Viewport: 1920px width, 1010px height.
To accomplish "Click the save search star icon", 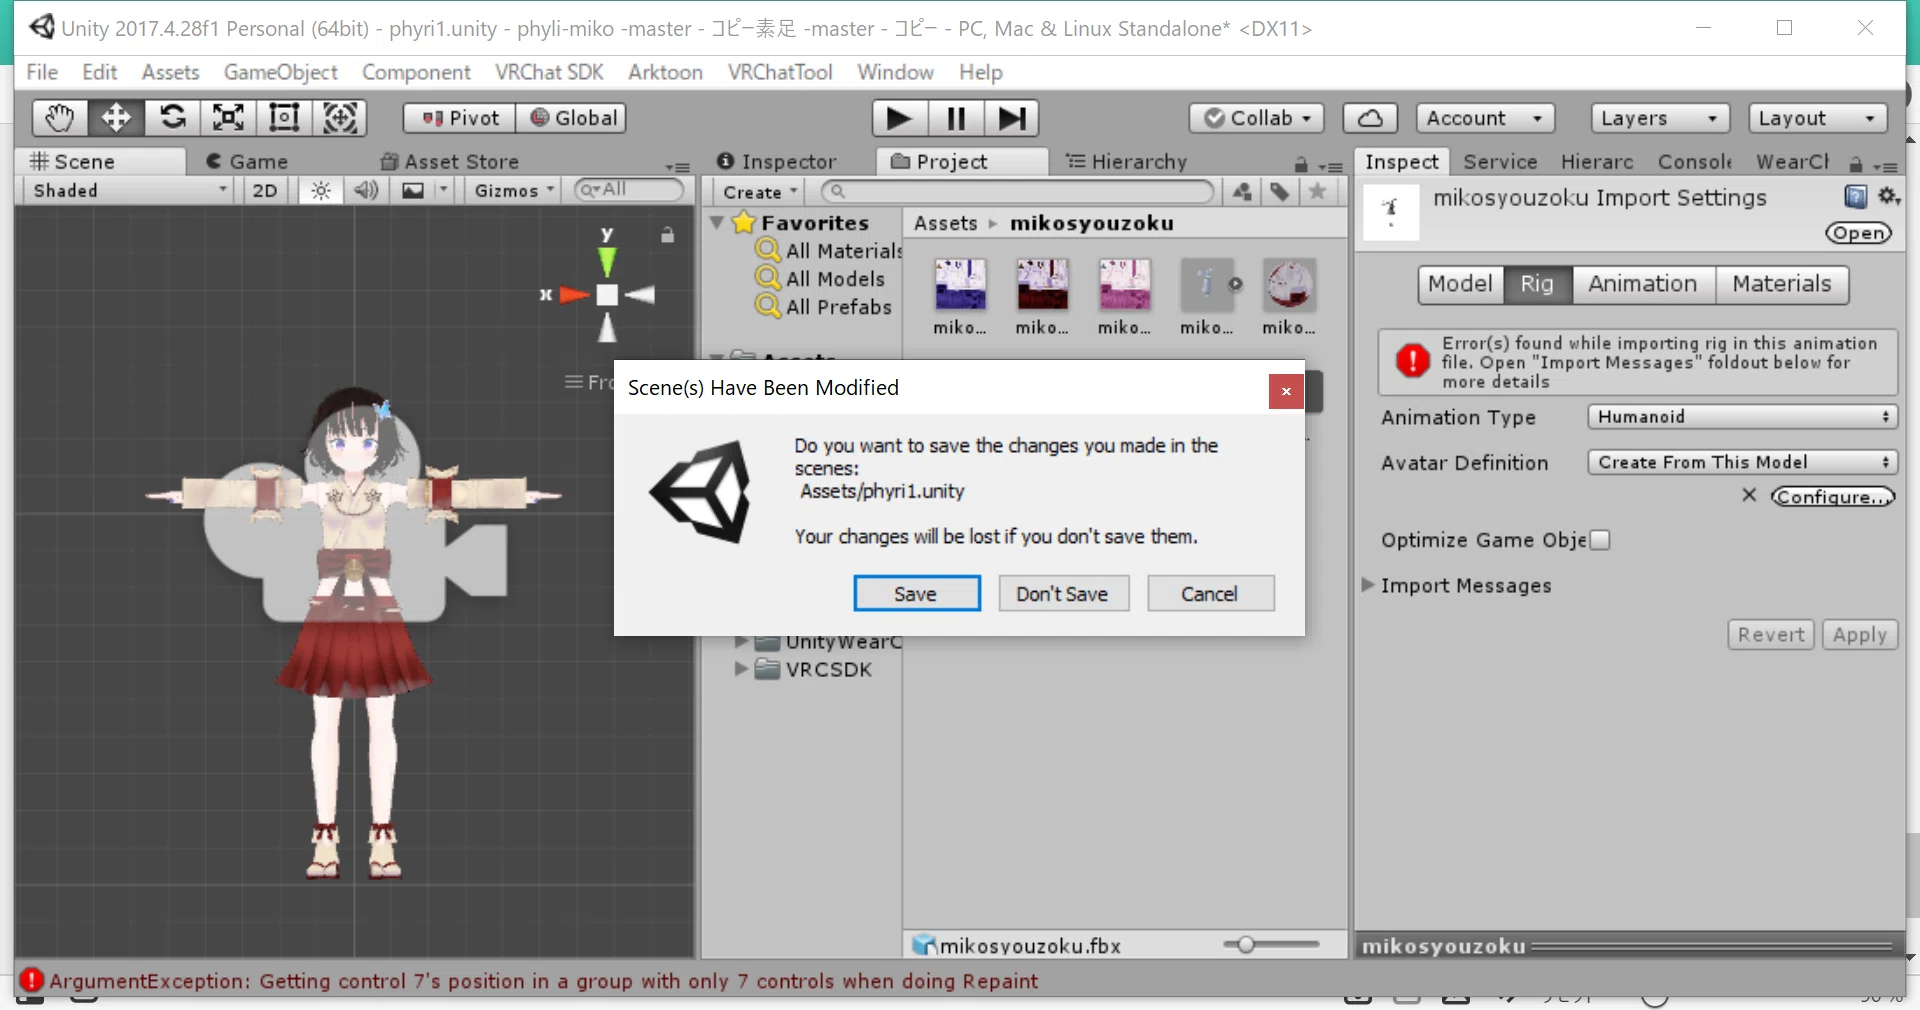I will 1318,191.
